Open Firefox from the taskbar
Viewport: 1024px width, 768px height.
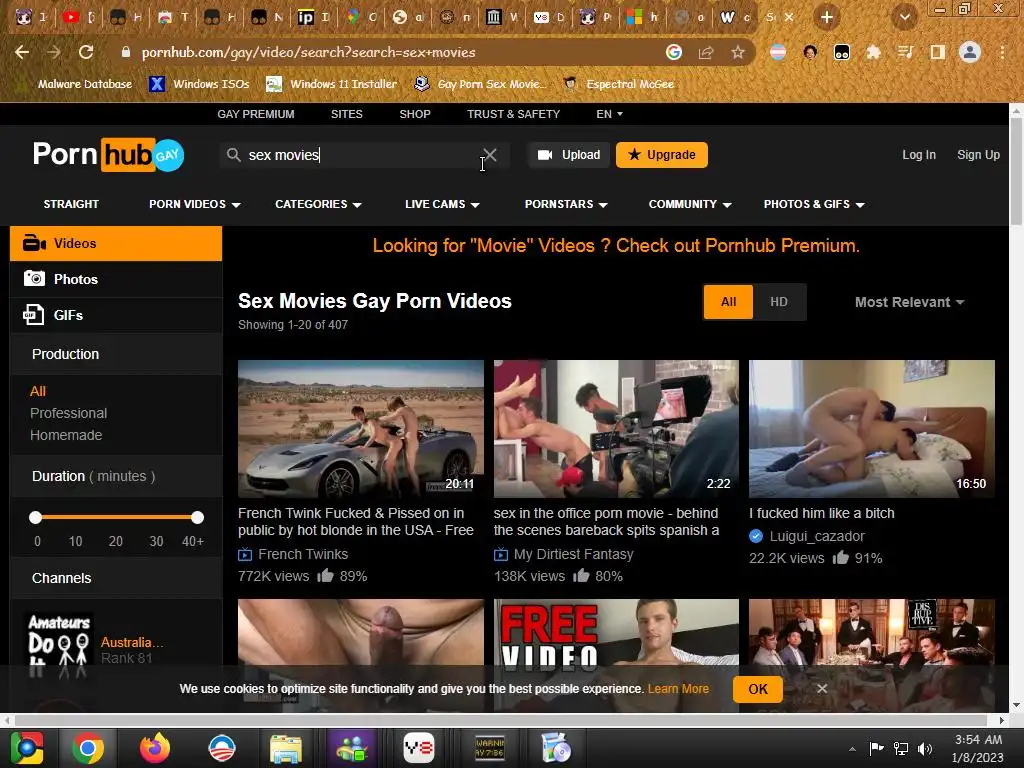click(x=155, y=748)
